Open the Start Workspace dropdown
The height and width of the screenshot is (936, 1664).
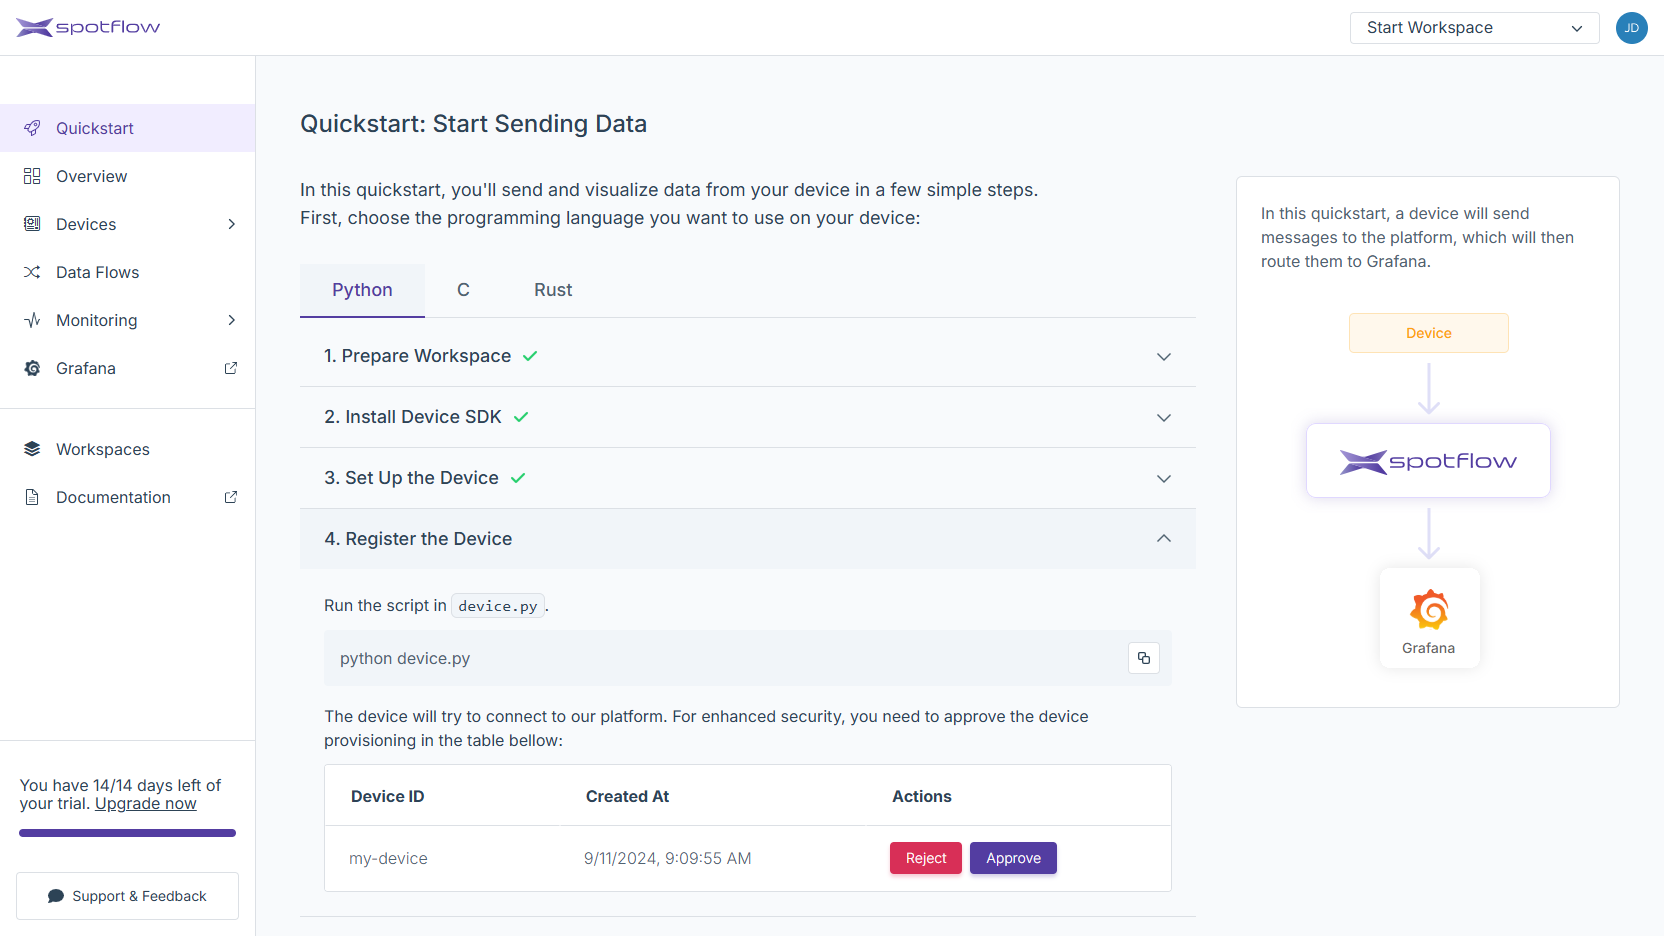tap(1474, 28)
